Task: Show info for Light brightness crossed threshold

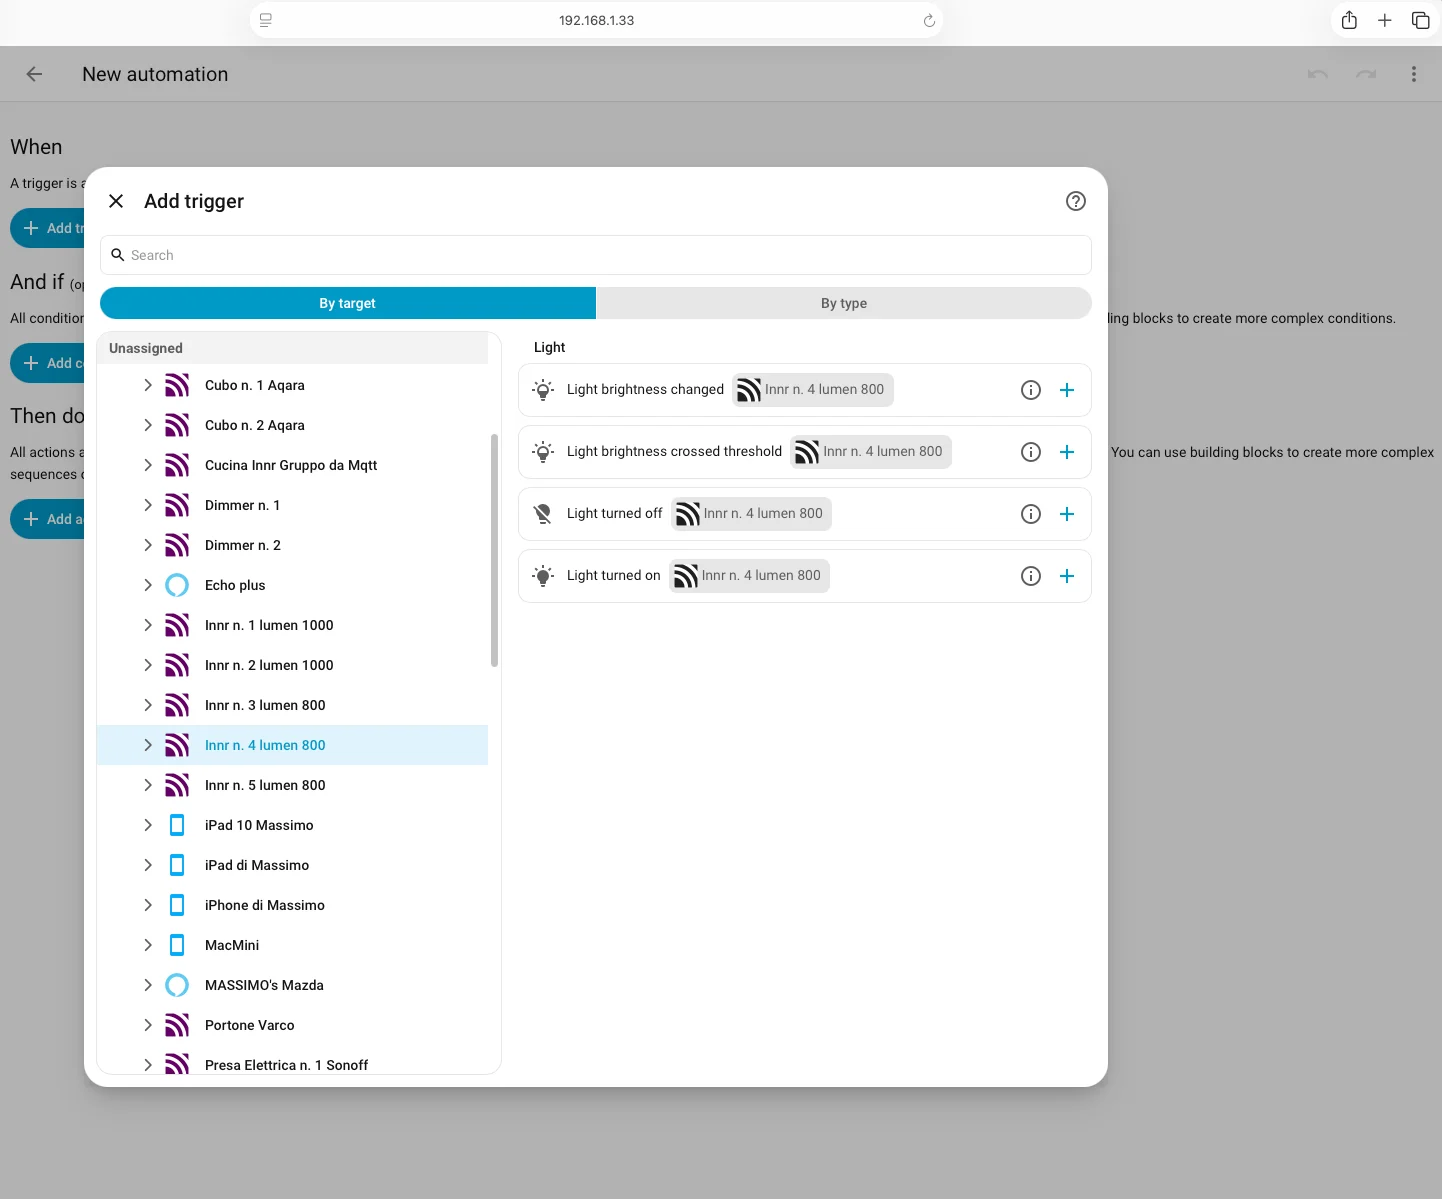Action: [x=1031, y=452]
